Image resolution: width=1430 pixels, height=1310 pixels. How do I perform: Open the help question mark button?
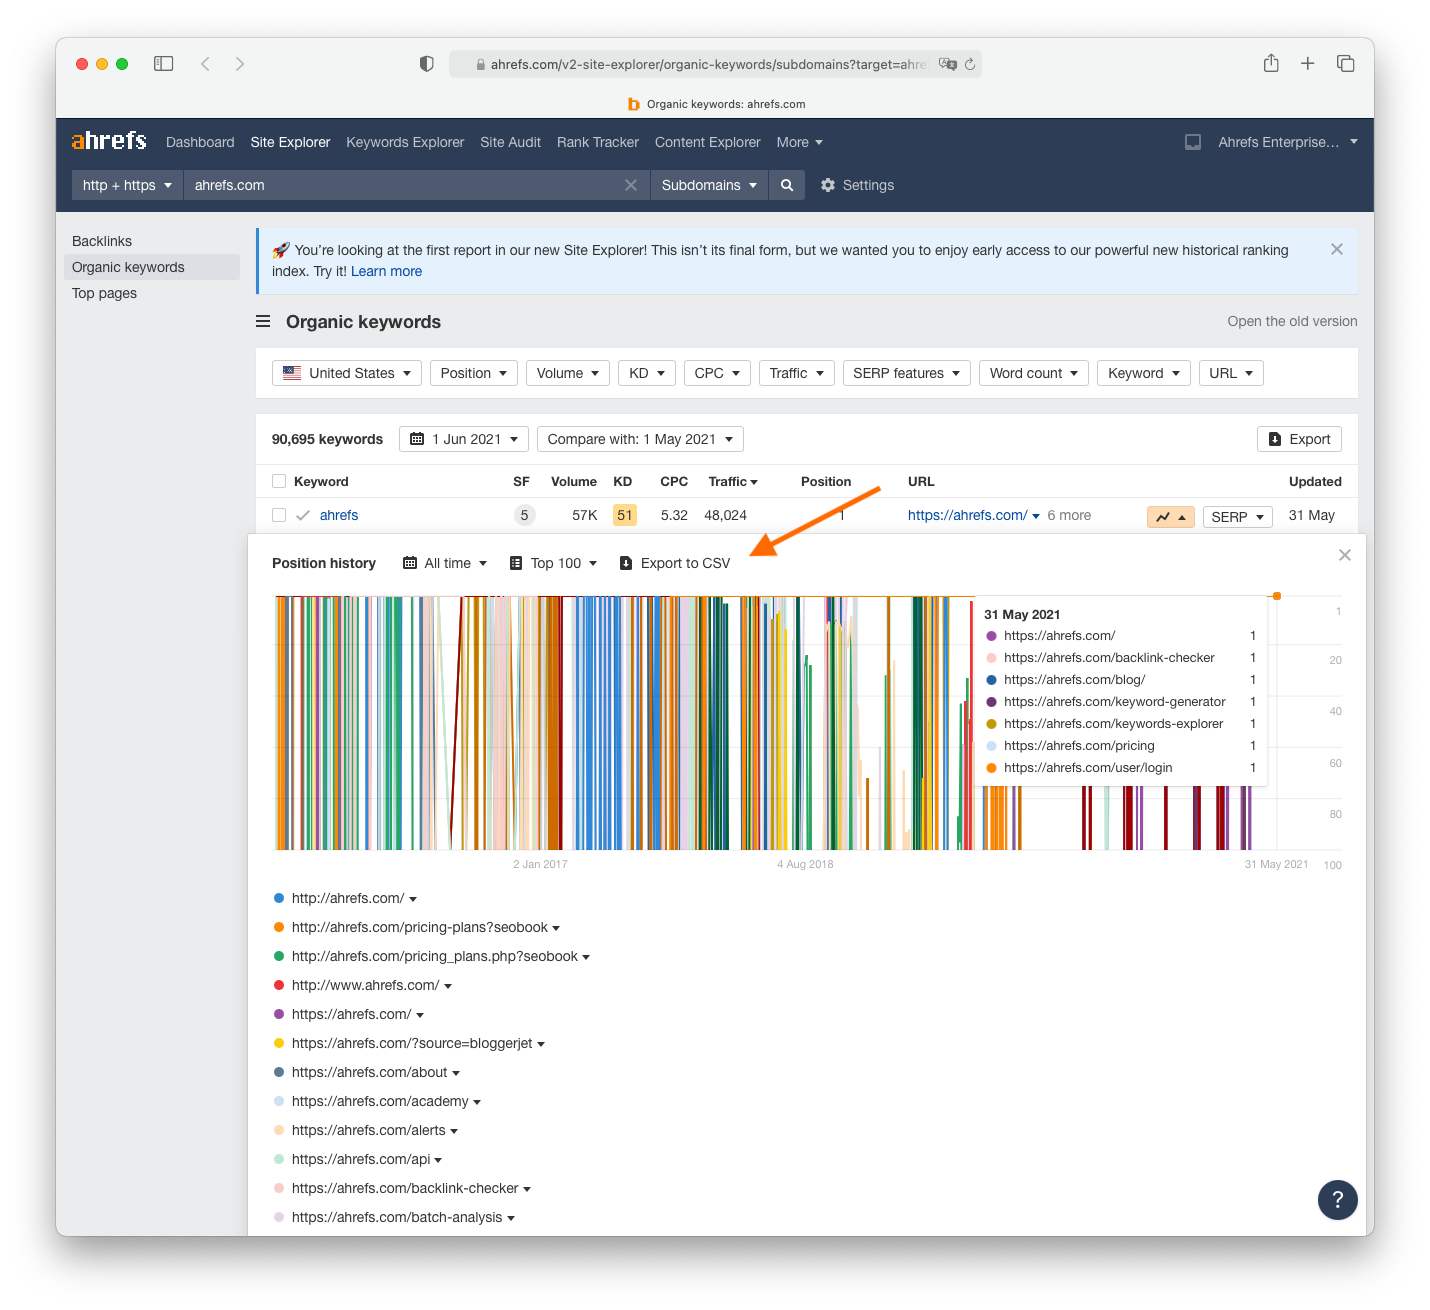1337,1199
